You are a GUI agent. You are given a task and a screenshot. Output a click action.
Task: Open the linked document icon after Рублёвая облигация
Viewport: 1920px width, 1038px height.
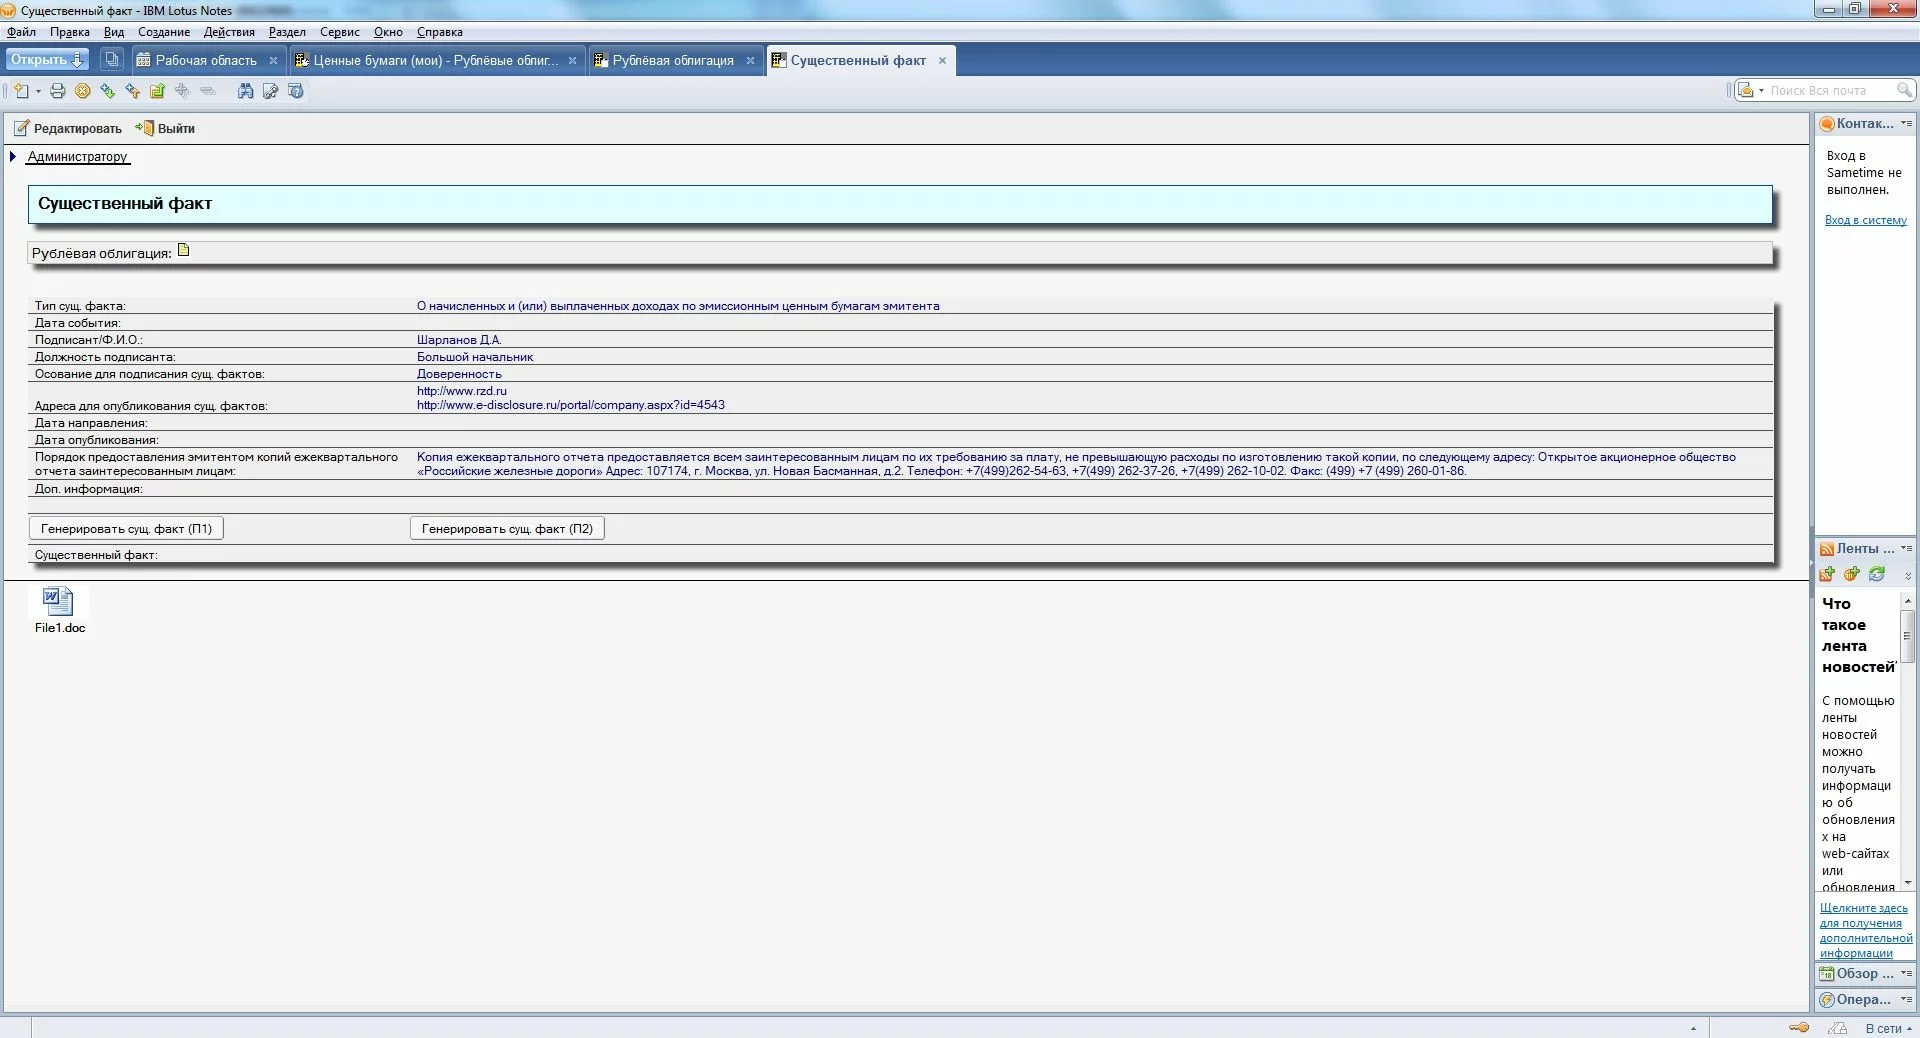183,251
